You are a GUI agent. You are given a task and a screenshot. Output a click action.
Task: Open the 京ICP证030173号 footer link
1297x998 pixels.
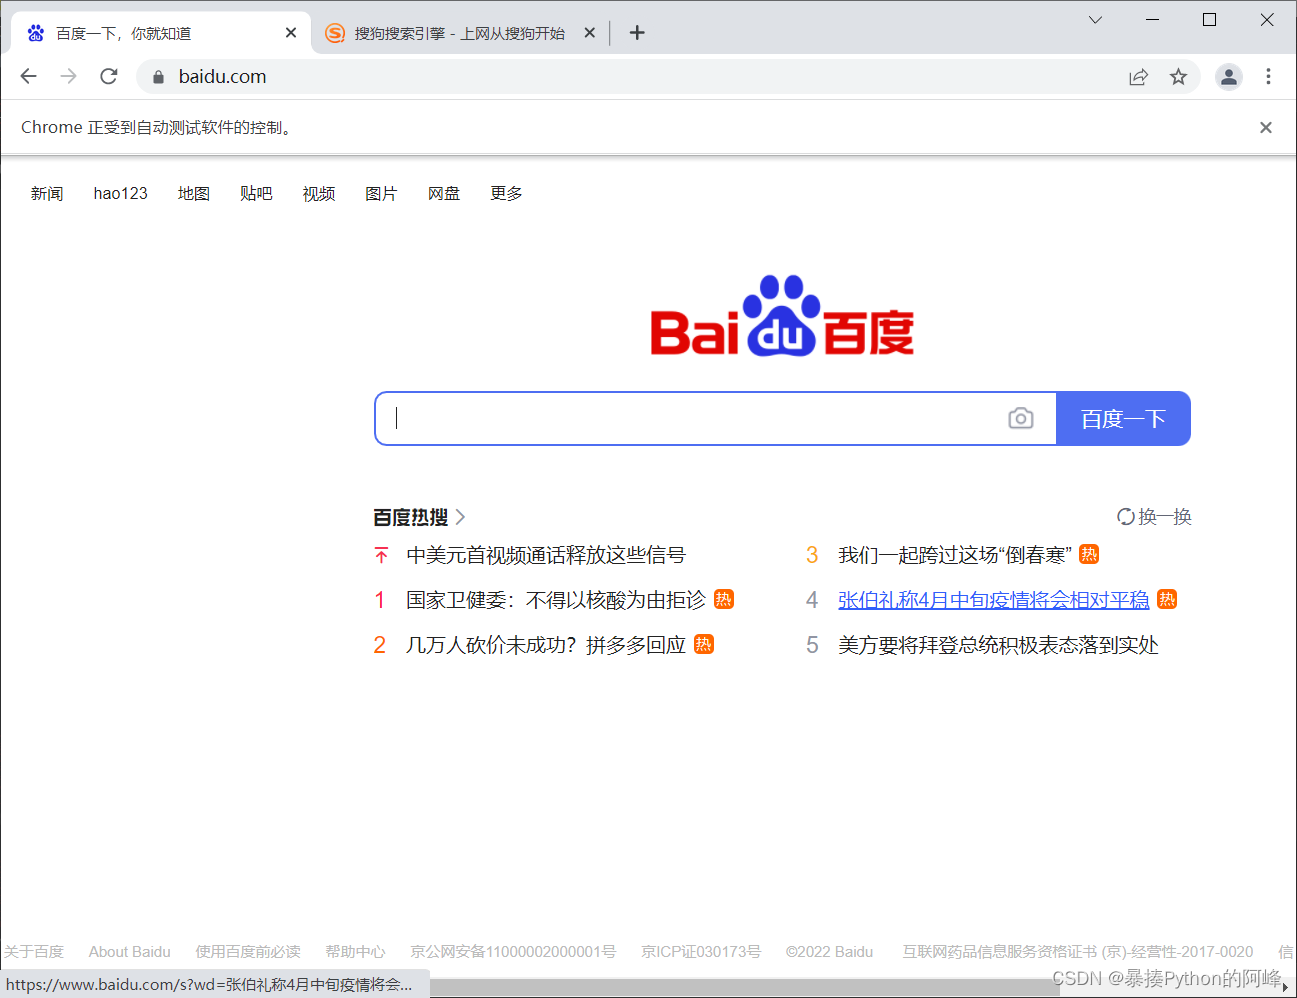coord(701,952)
